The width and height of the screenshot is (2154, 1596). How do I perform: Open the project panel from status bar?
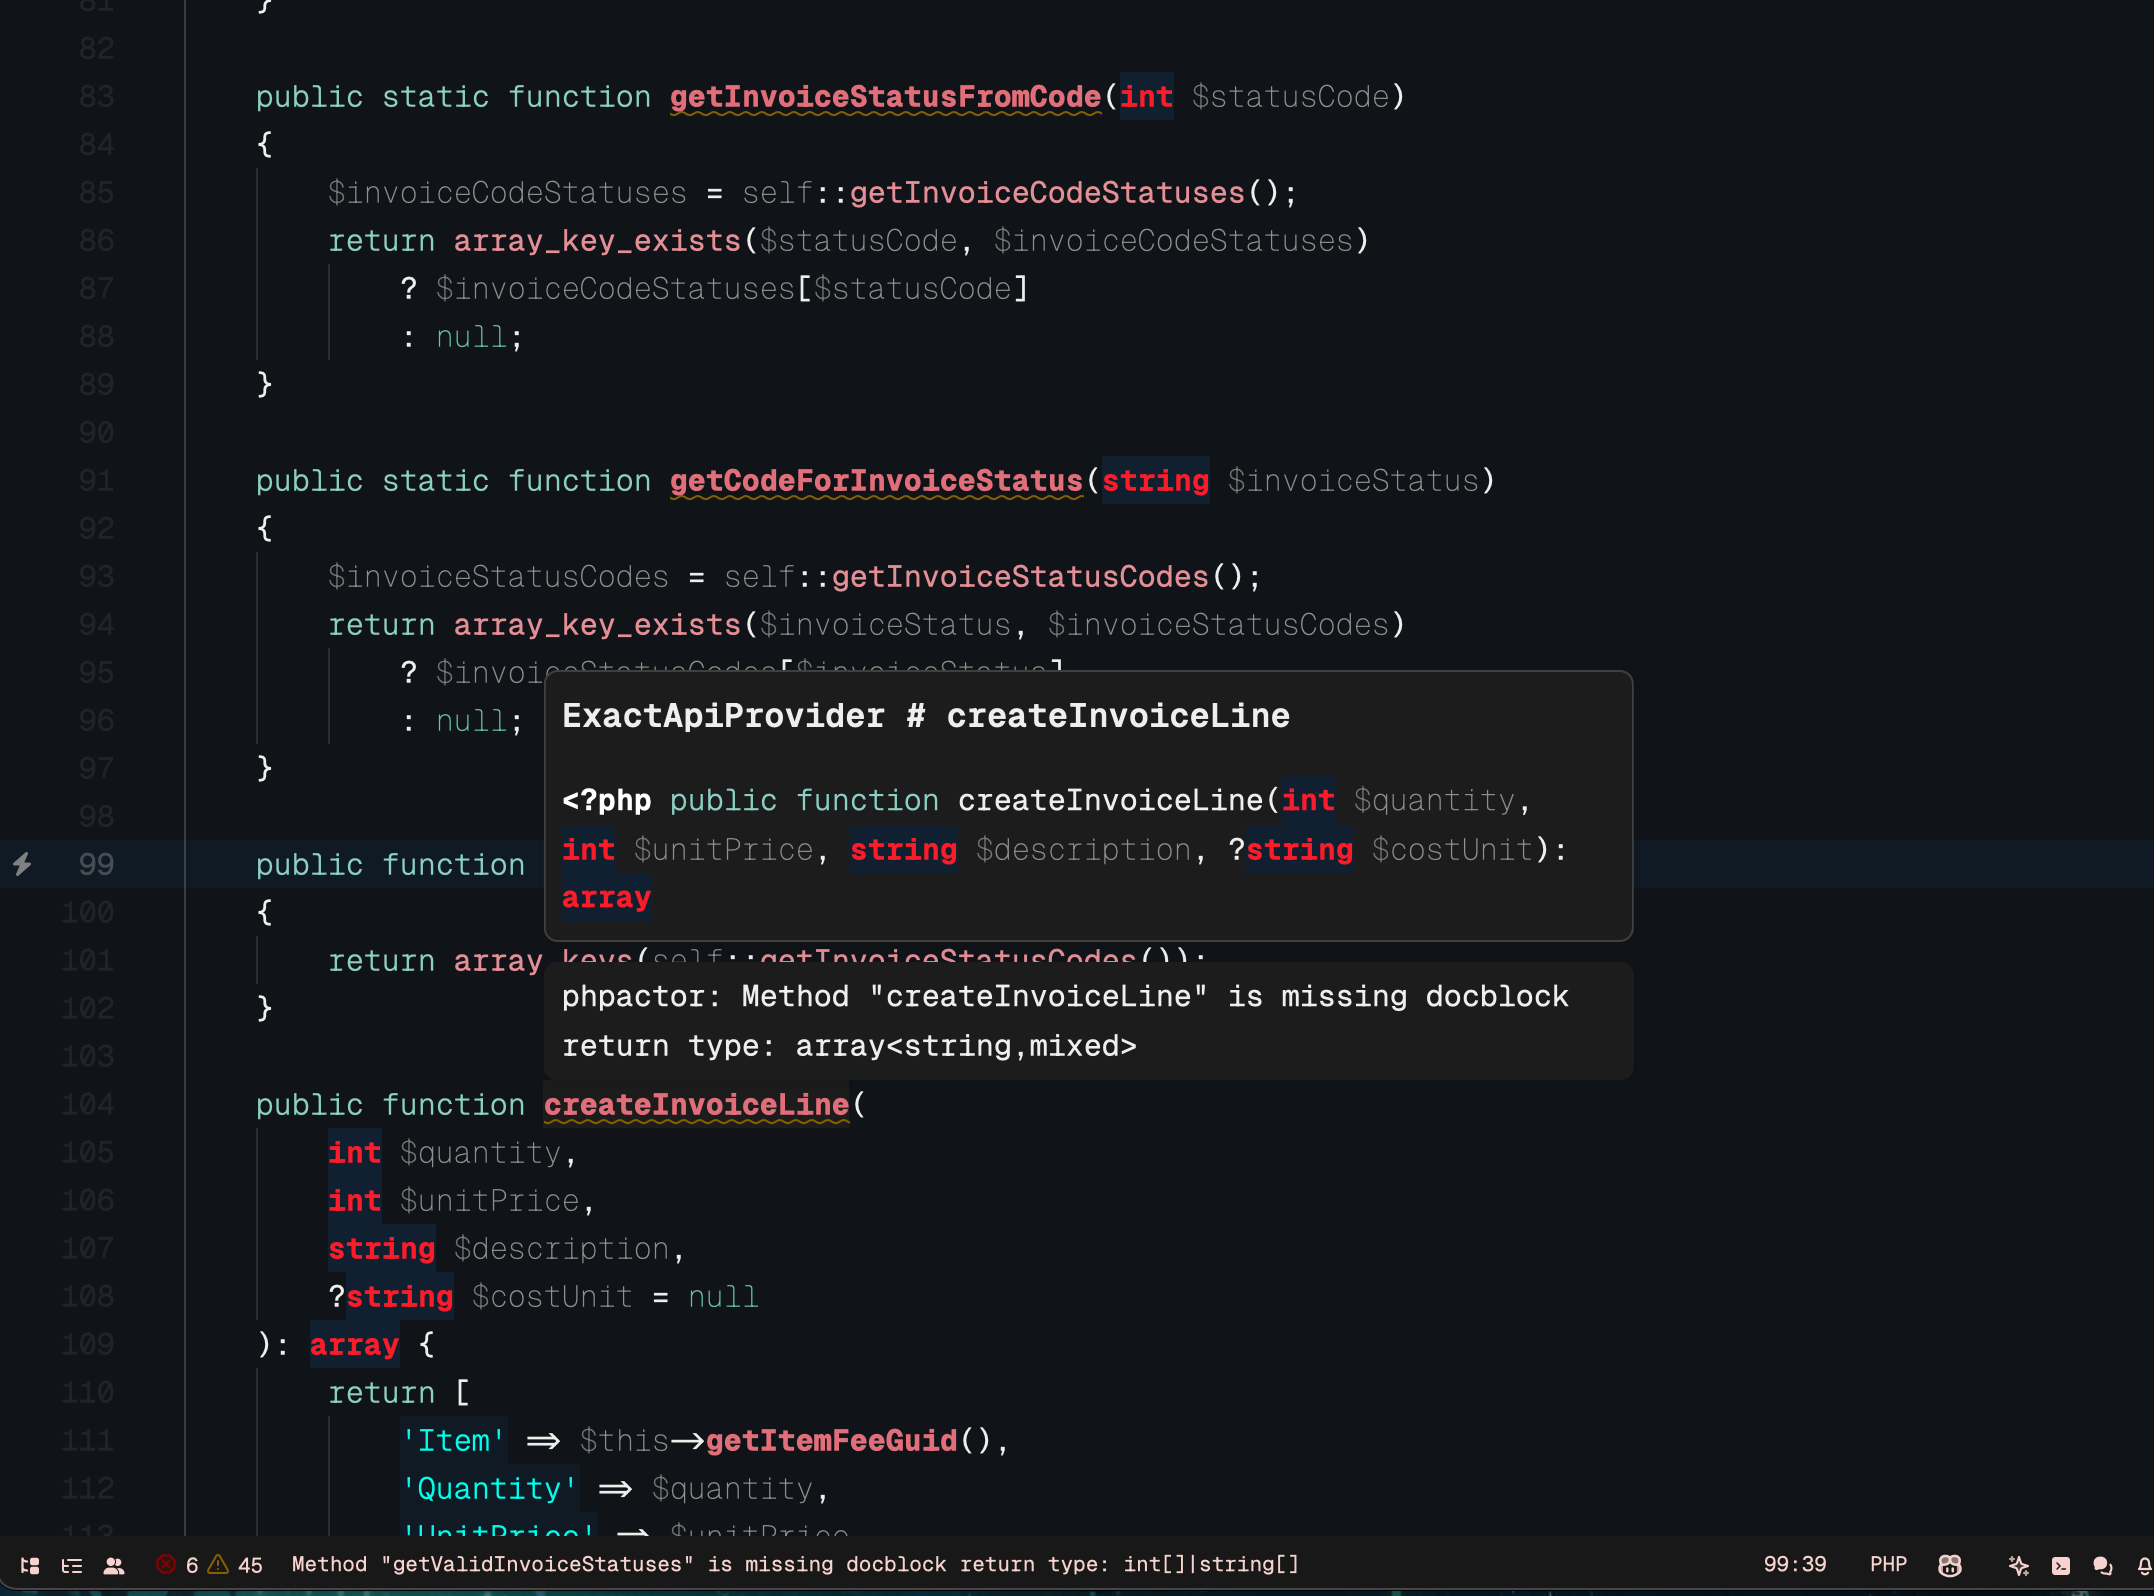pos(30,1565)
